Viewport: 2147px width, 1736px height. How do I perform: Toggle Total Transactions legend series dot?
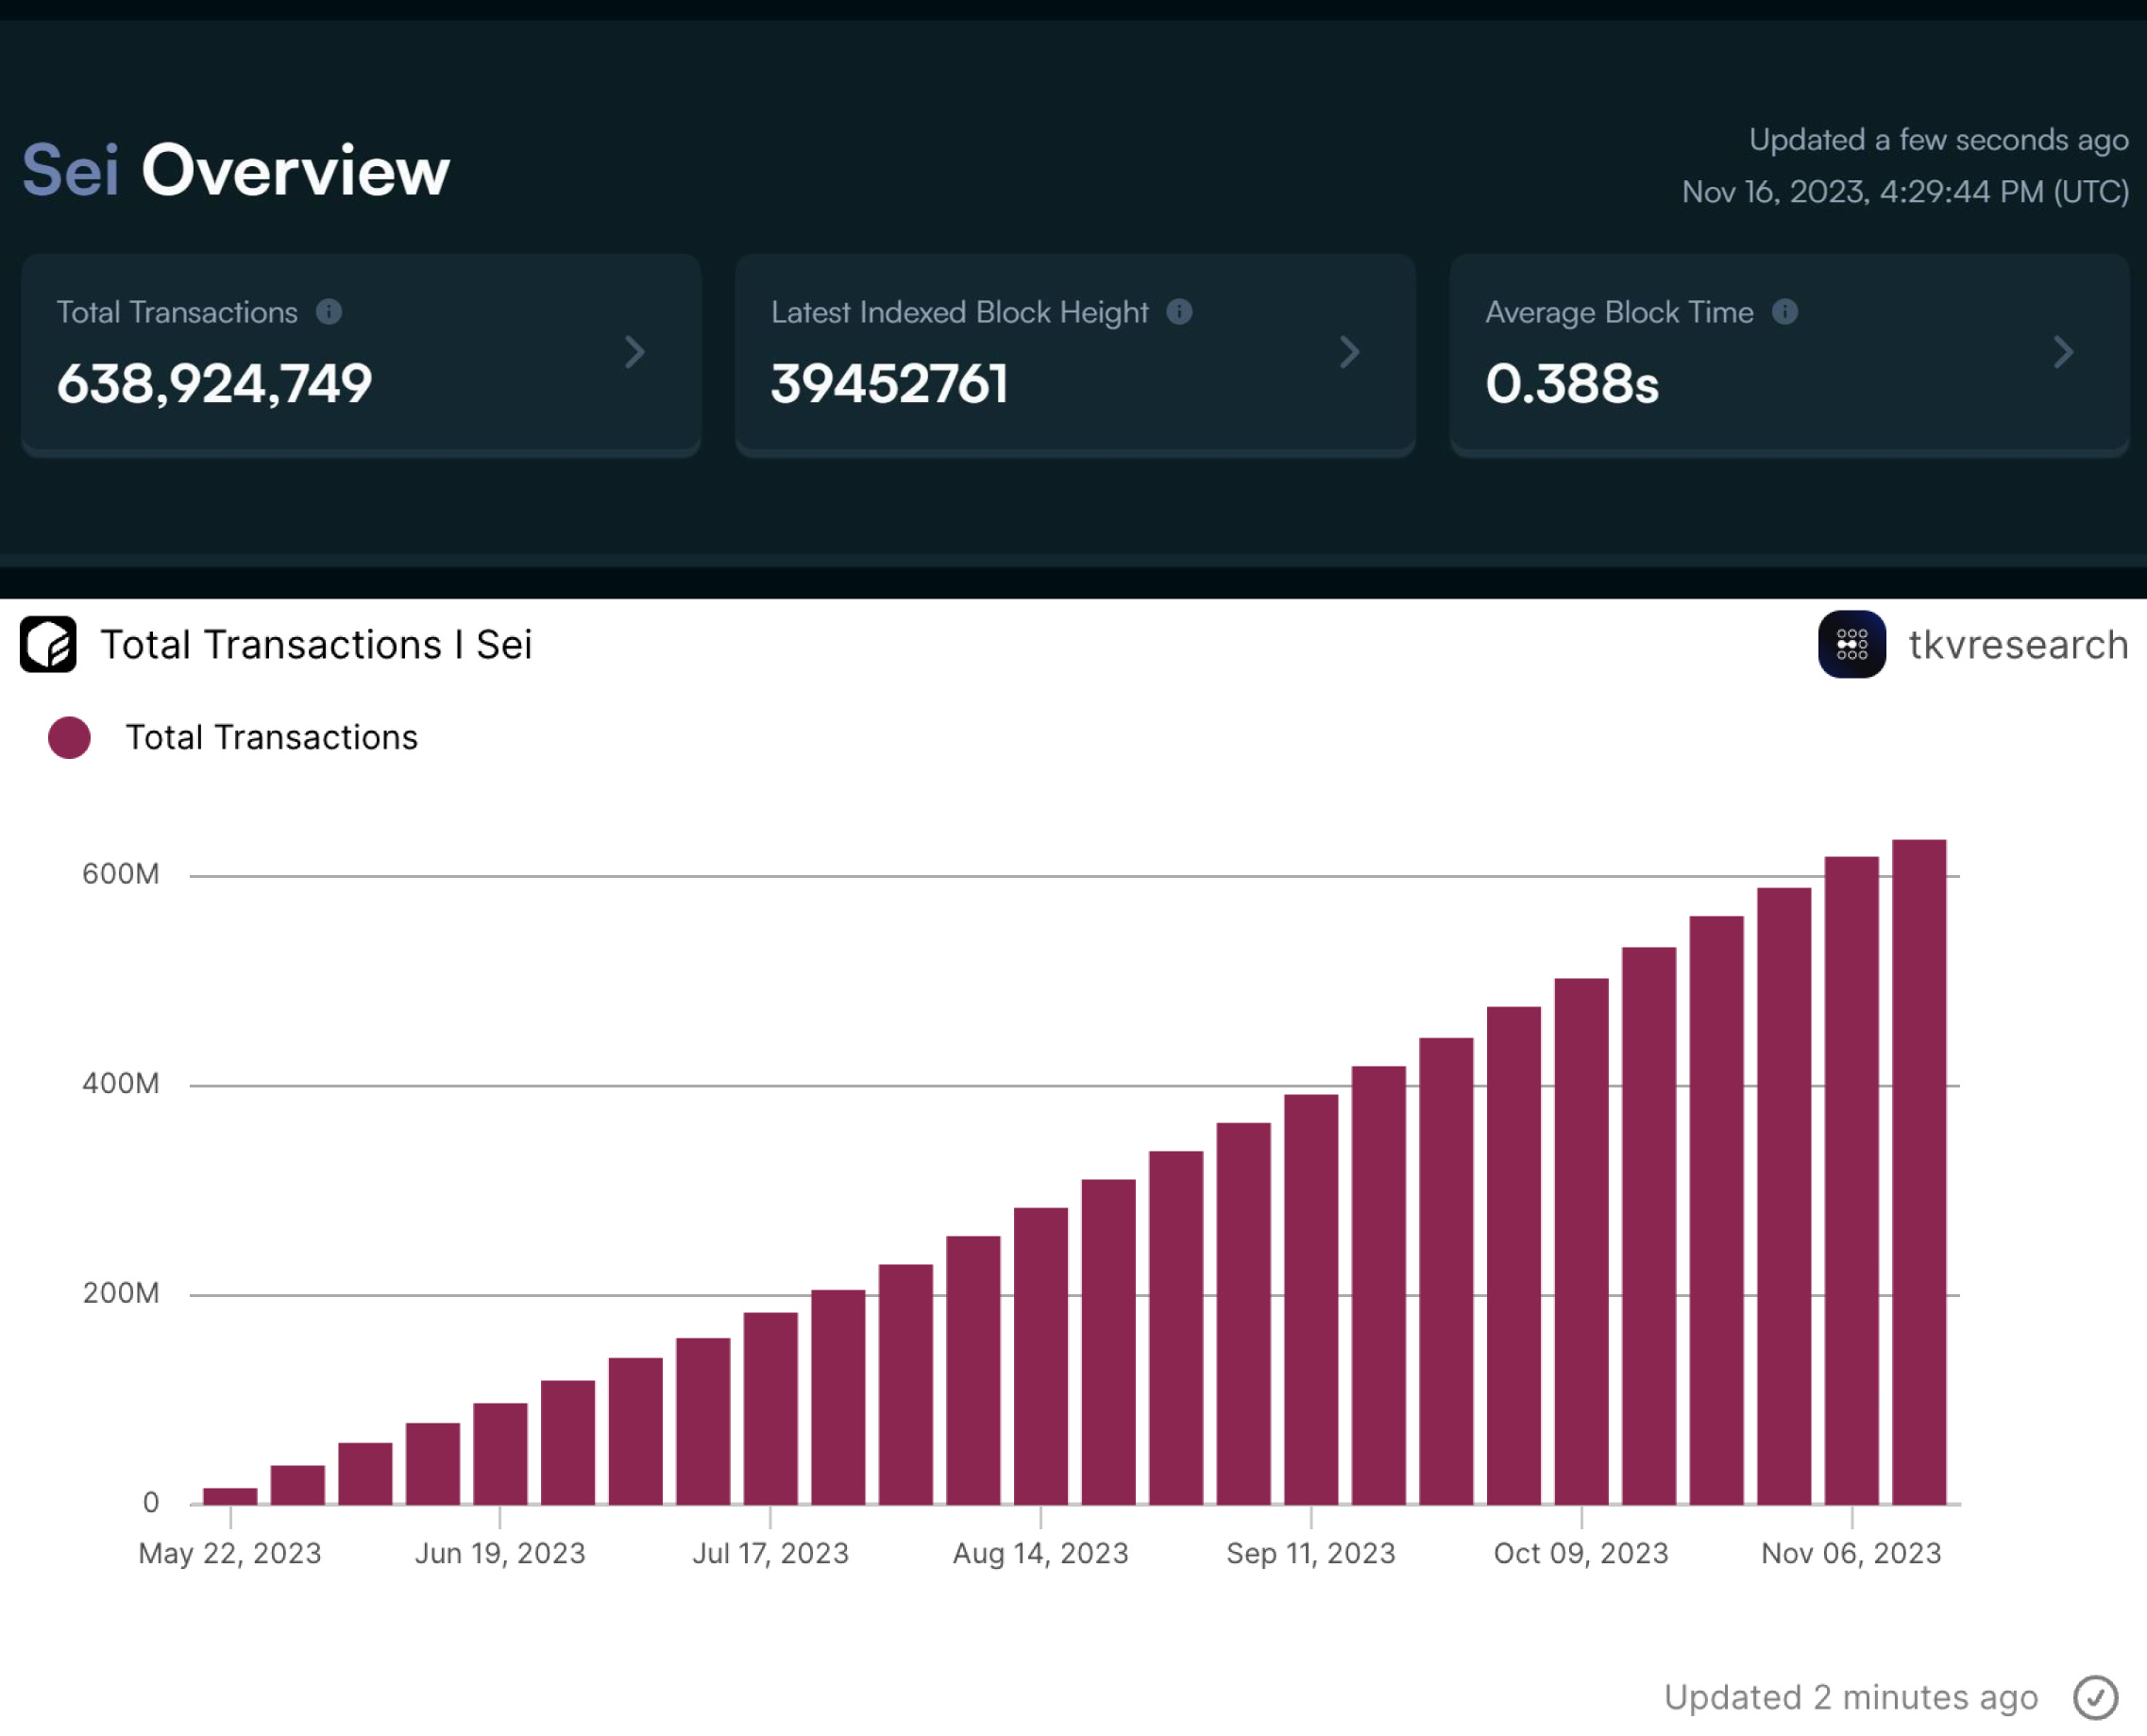pyautogui.click(x=69, y=738)
